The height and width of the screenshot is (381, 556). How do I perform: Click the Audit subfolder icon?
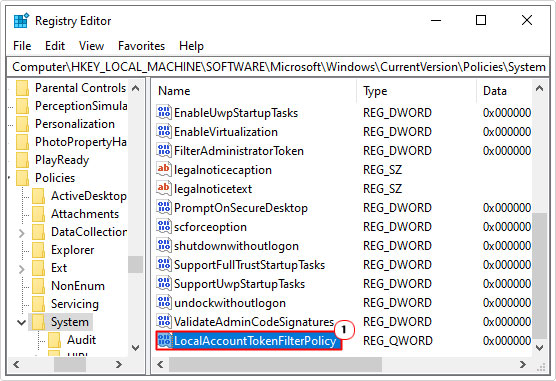click(54, 340)
